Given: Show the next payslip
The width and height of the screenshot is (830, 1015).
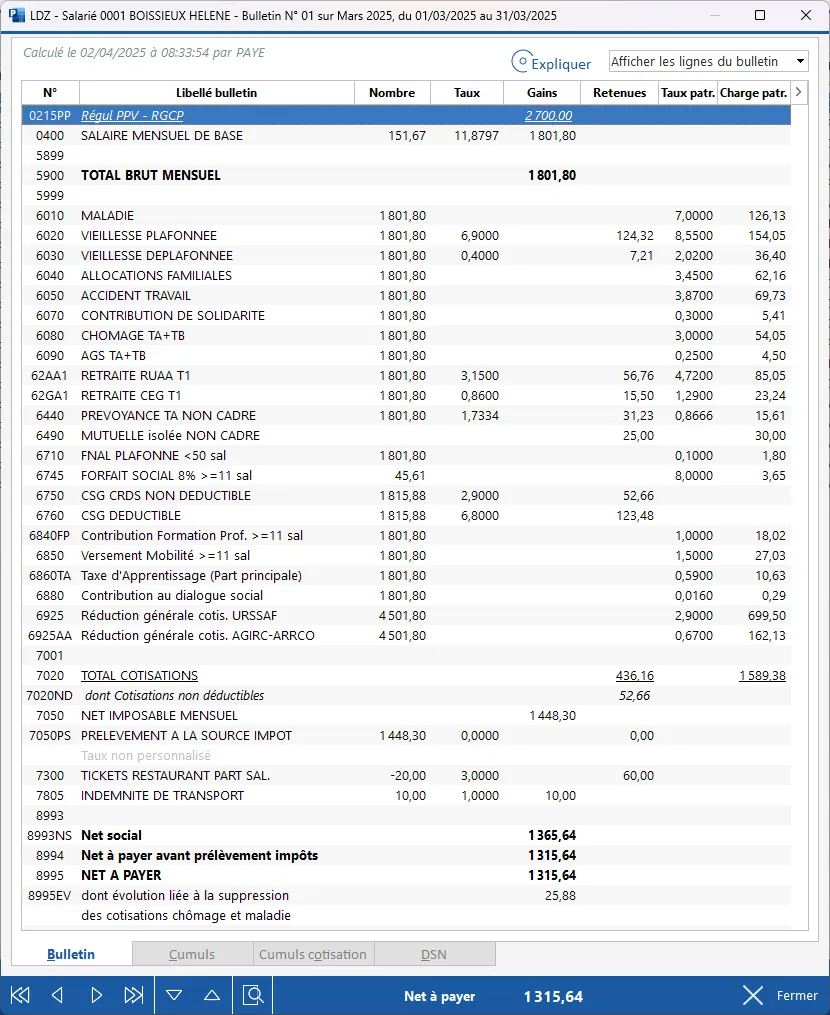Looking at the screenshot, I should pyautogui.click(x=97, y=995).
